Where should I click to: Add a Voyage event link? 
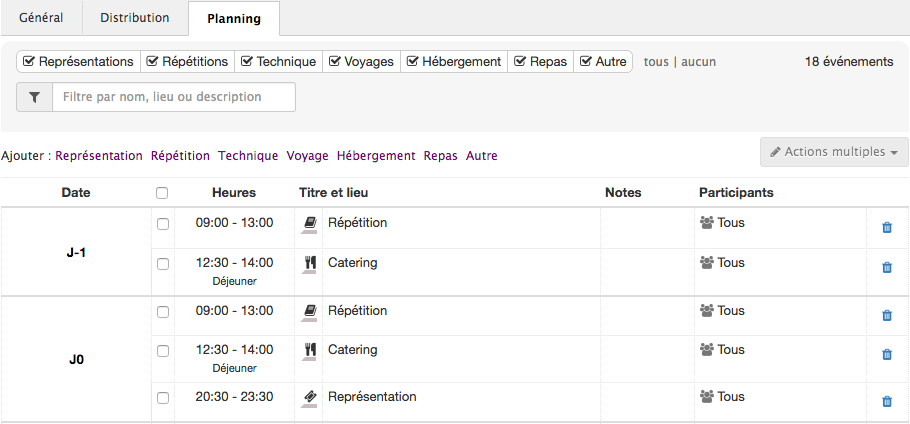pyautogui.click(x=308, y=156)
